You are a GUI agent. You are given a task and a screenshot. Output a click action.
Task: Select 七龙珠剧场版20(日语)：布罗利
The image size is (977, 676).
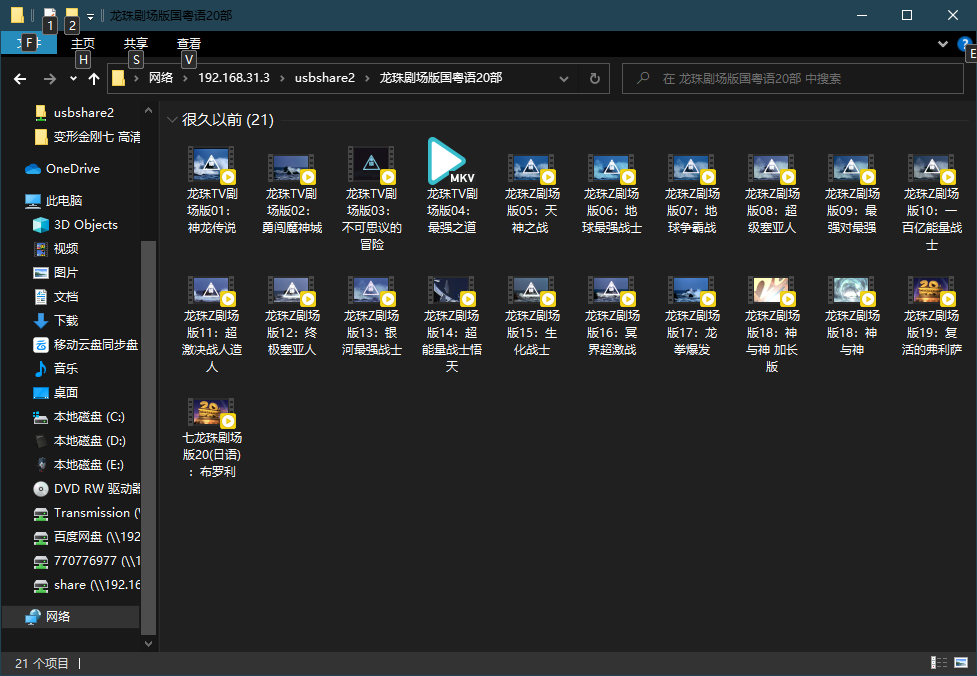tap(211, 438)
